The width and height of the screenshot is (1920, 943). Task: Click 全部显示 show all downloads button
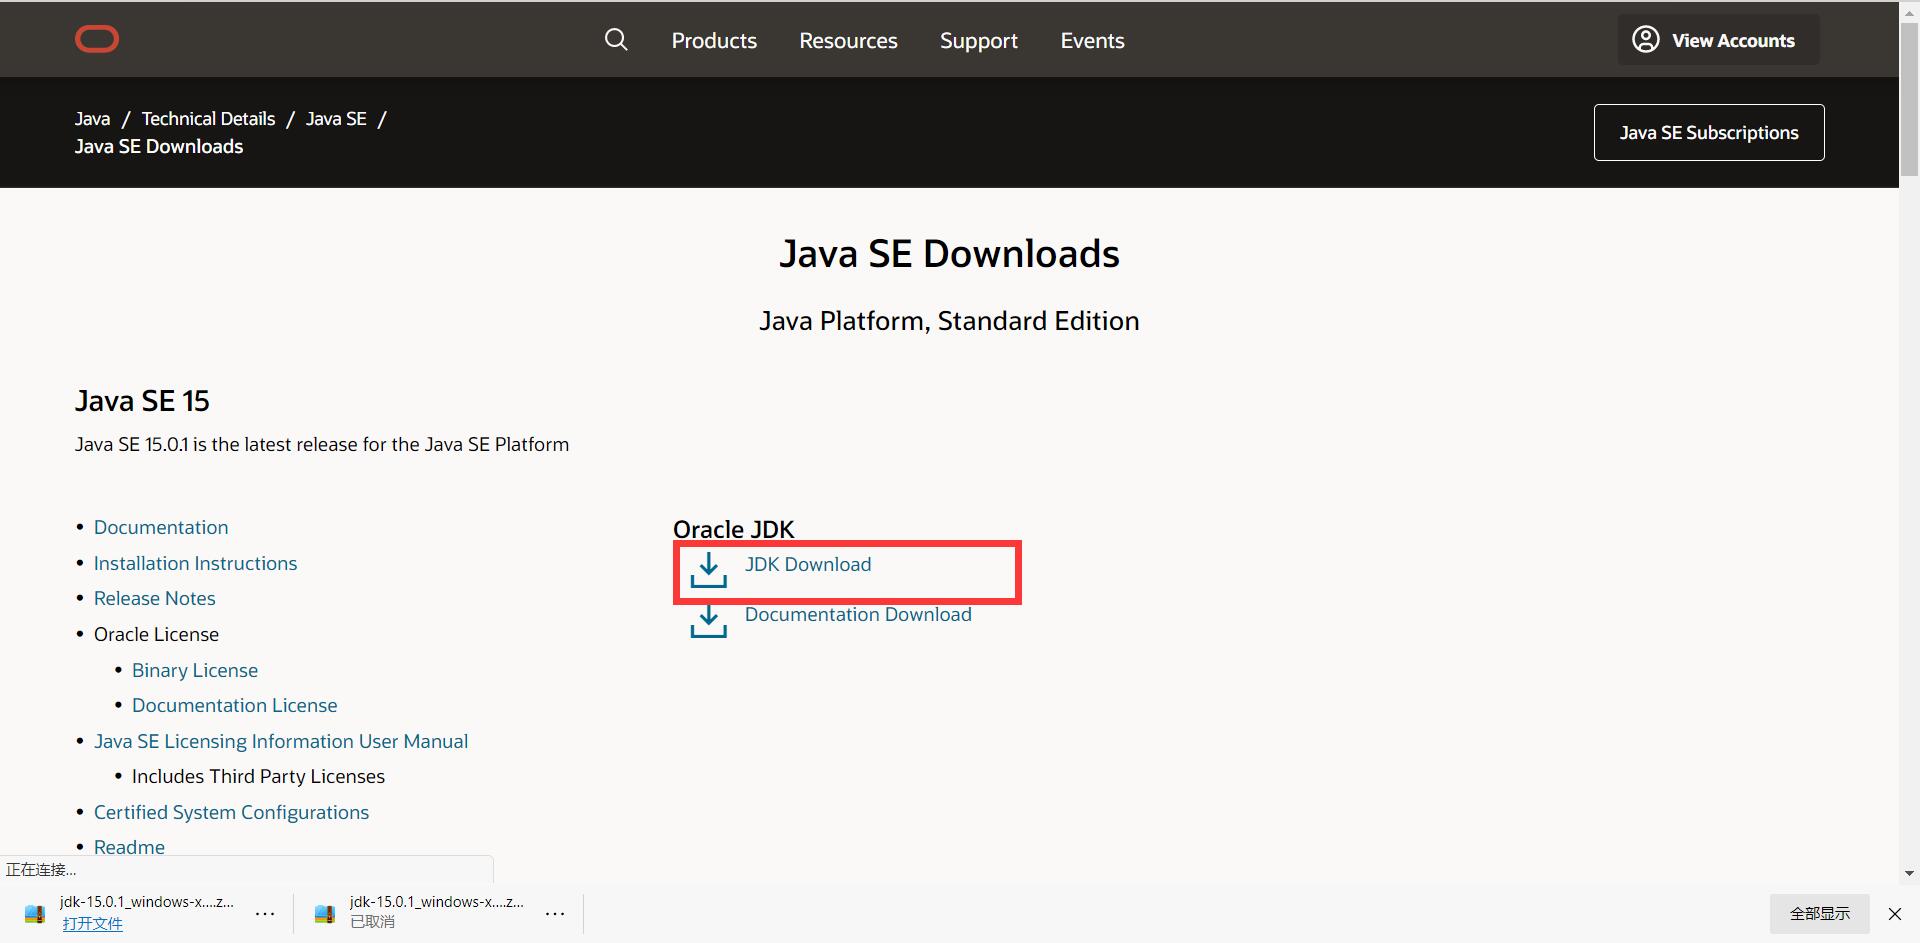[x=1819, y=913]
